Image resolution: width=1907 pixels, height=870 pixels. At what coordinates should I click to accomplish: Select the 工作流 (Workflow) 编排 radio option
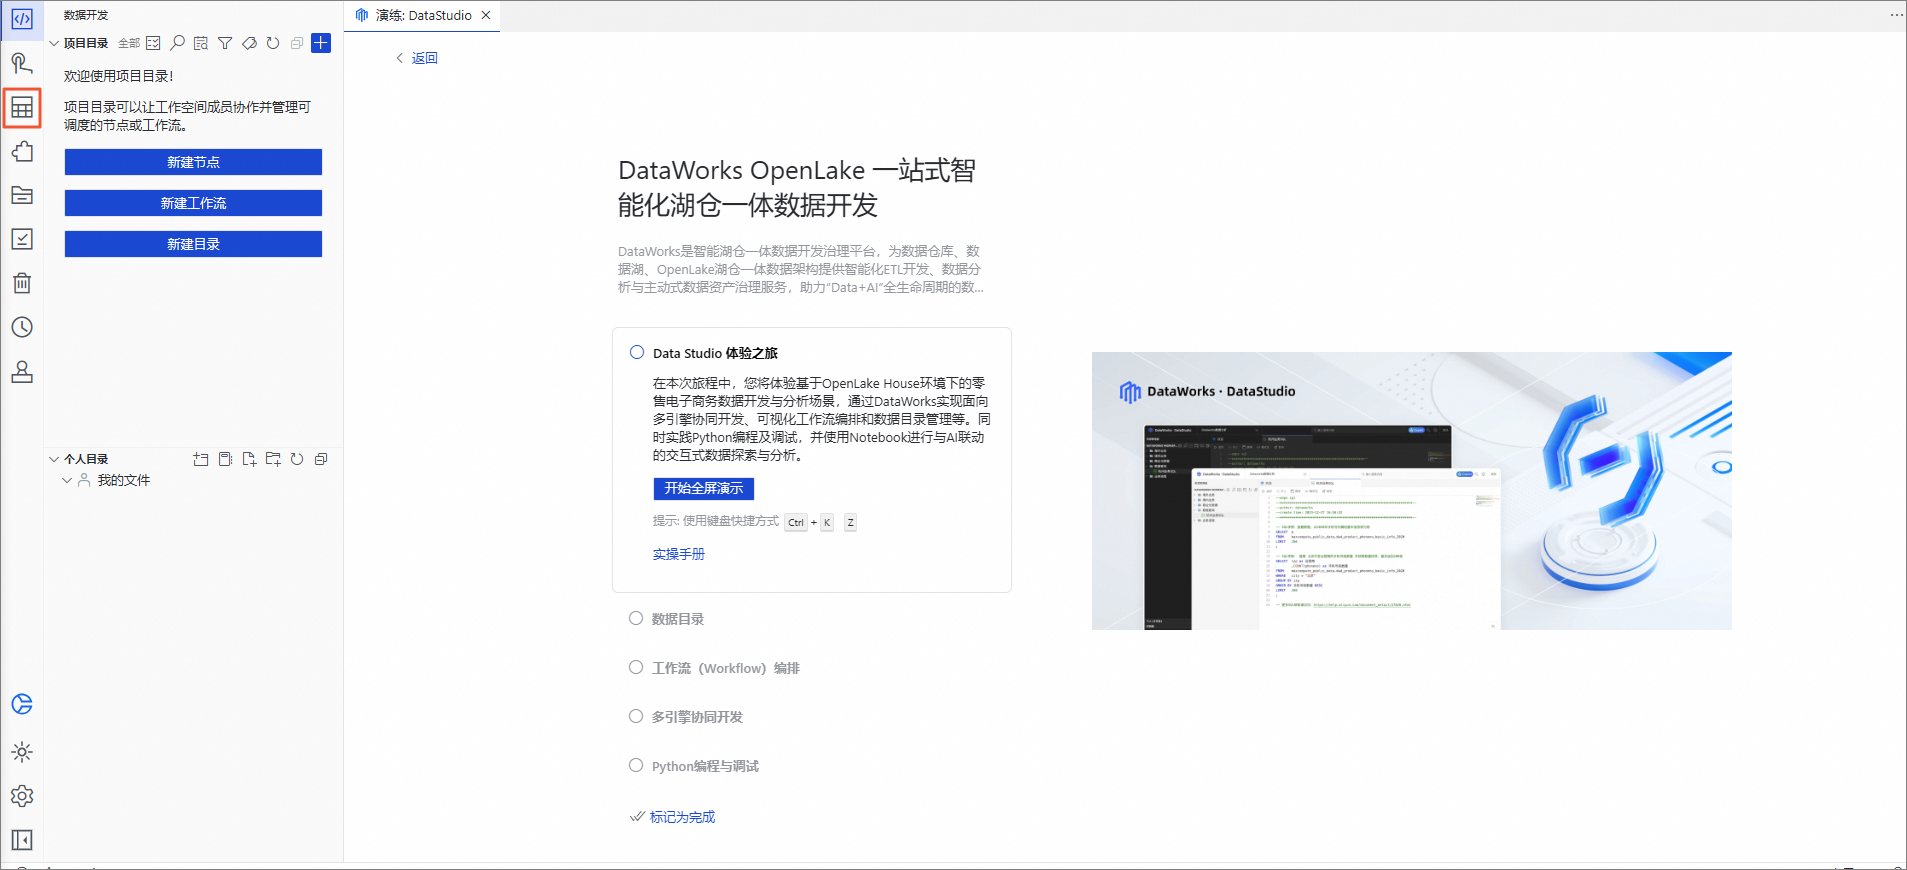pyautogui.click(x=636, y=667)
